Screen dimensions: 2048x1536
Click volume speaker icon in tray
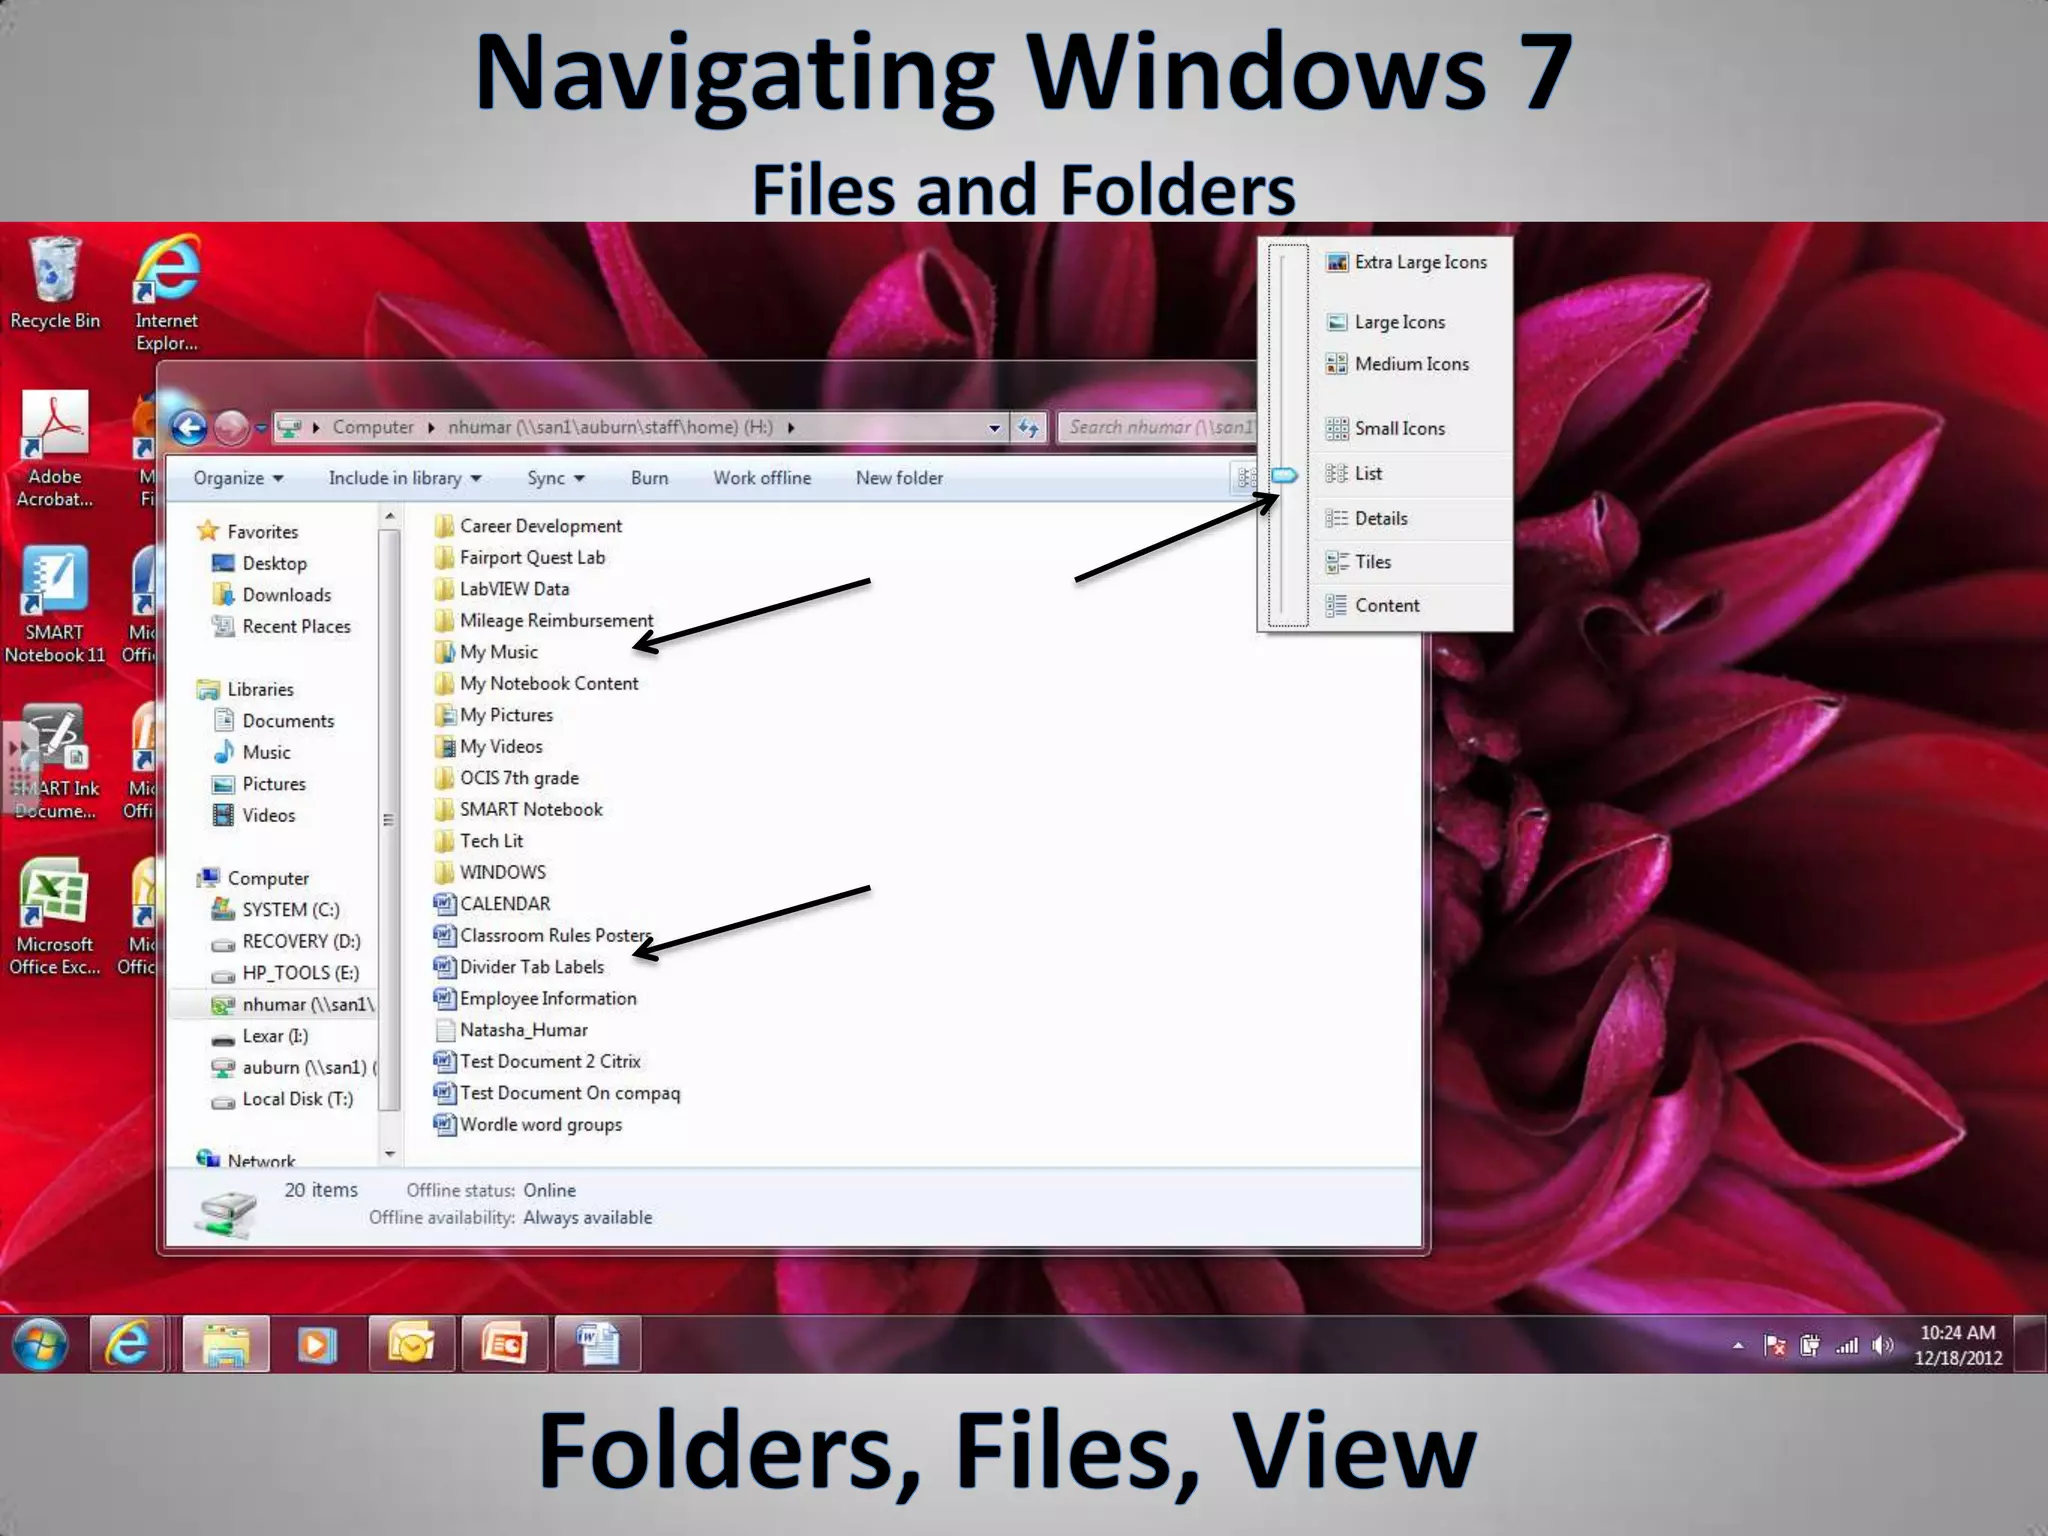1881,1346
